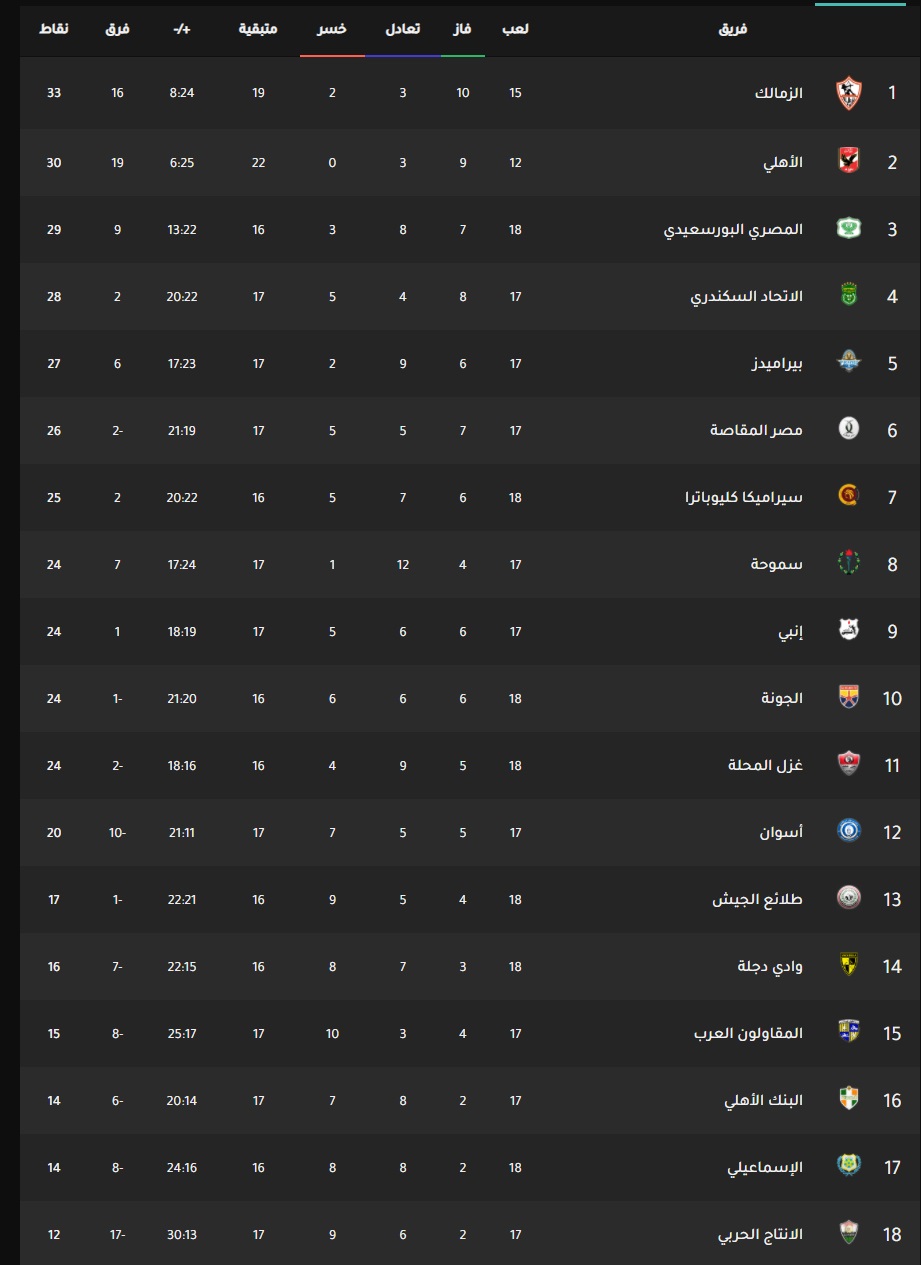Screen dimensions: 921x1265
Task: Open team link الانتاج الحربي
Action: [760, 1235]
